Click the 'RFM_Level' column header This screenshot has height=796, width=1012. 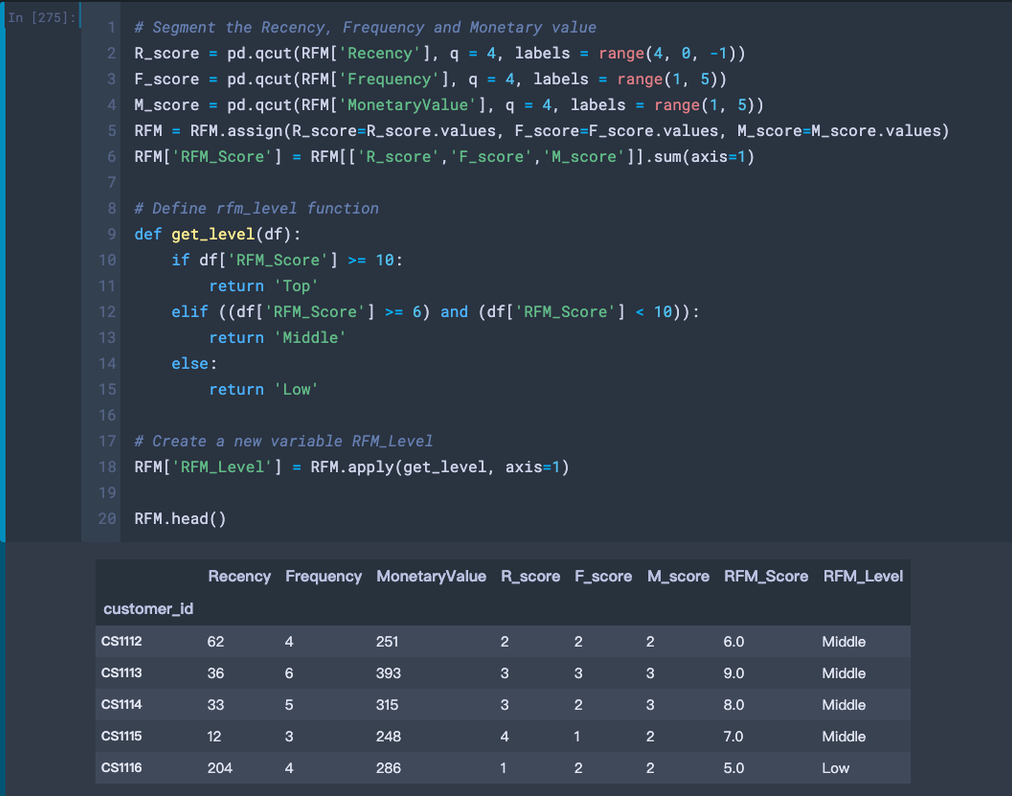pyautogui.click(x=863, y=577)
